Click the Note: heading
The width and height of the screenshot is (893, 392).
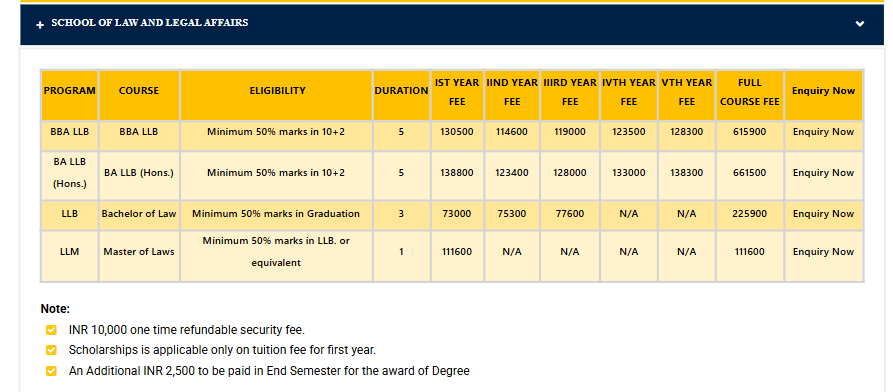(x=55, y=309)
